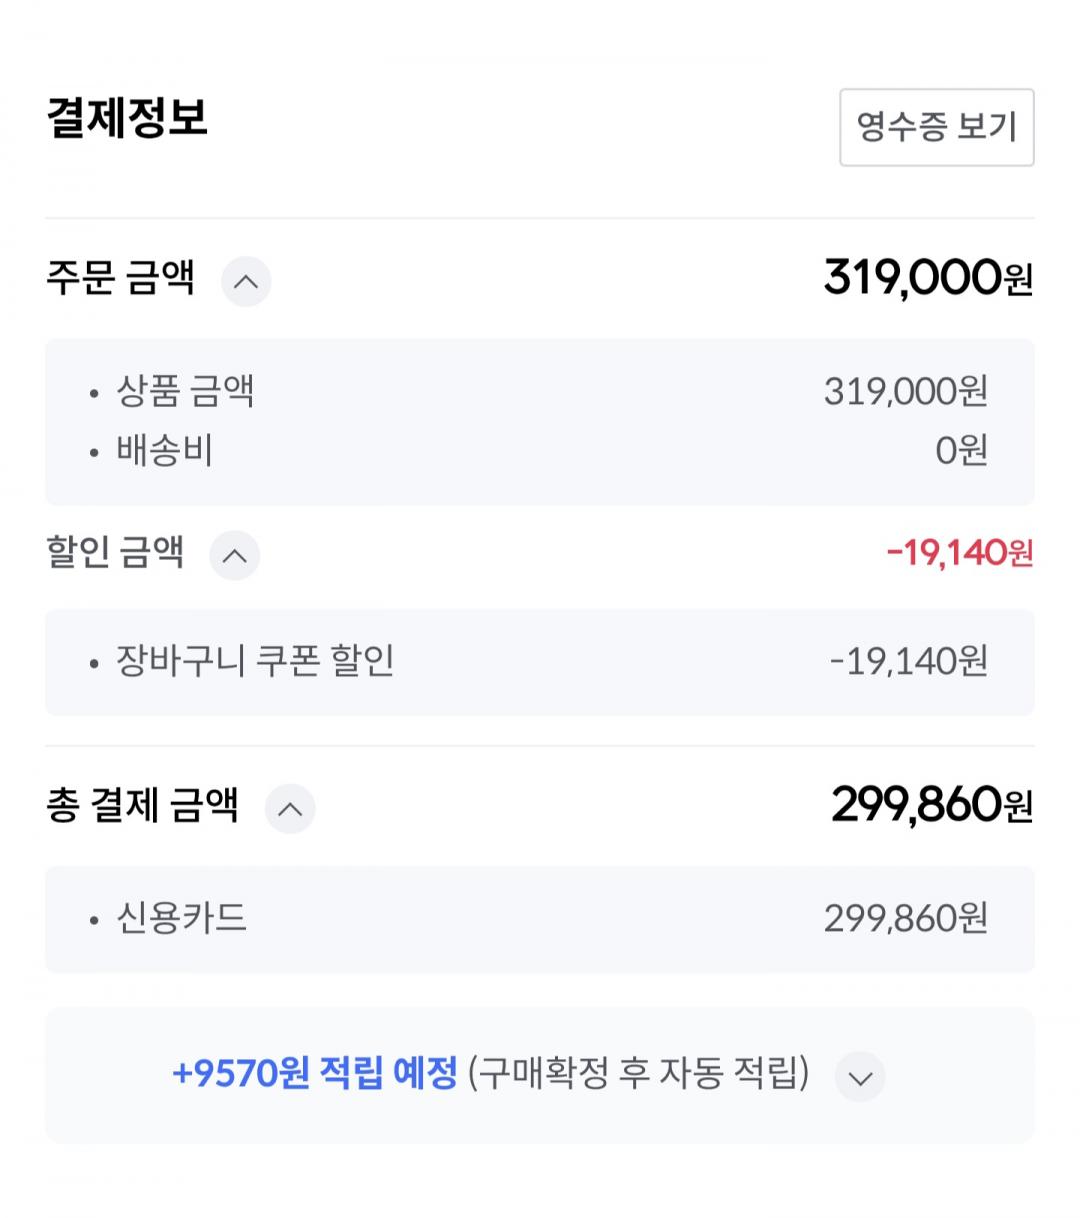Click the bold 319,000원 order total
This screenshot has width=1080, height=1218.
(x=927, y=278)
